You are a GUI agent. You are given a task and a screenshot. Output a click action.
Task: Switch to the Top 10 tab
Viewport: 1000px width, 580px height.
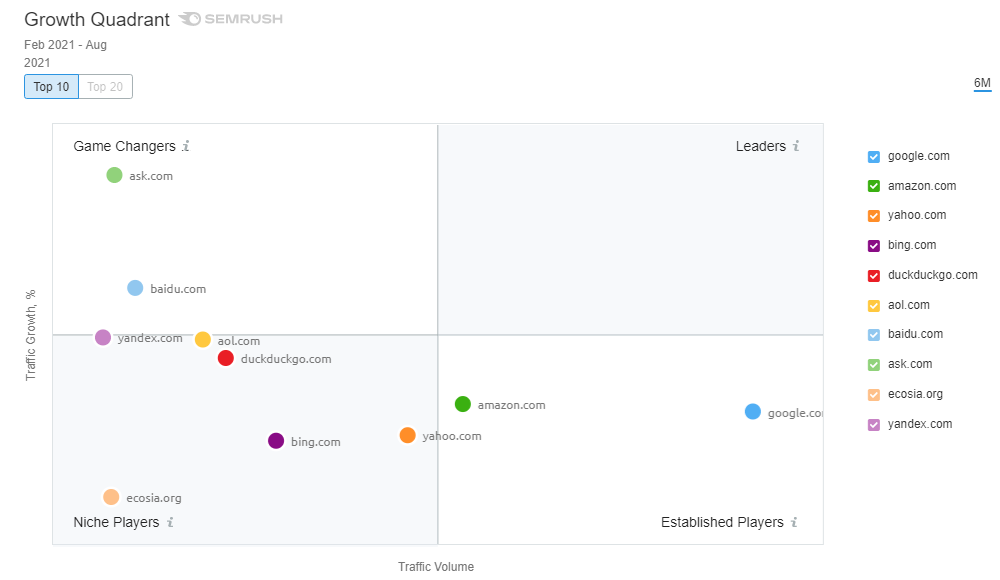point(51,87)
